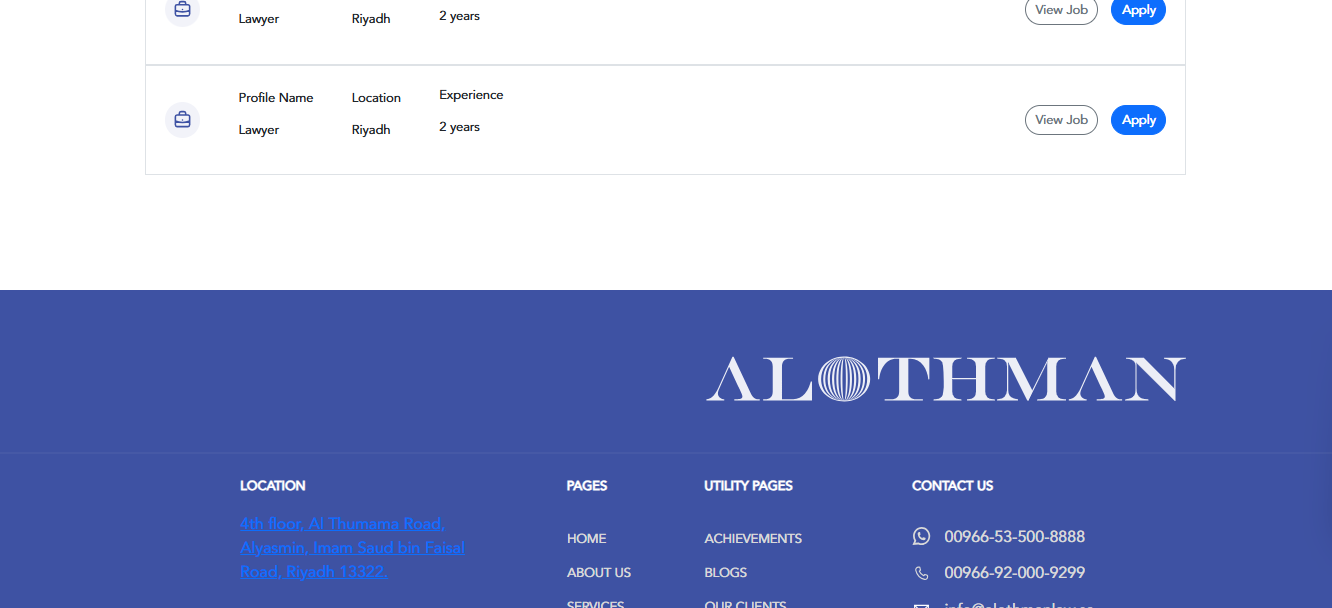
Task: Click View Job in the topmost cut-off job row
Action: click(x=1061, y=11)
